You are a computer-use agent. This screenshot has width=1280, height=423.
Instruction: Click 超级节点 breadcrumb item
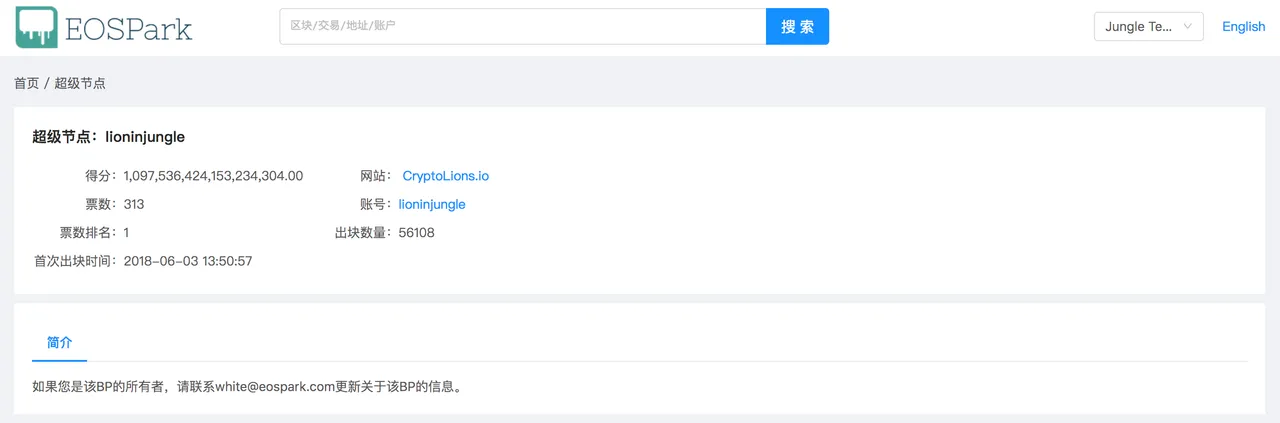point(80,83)
